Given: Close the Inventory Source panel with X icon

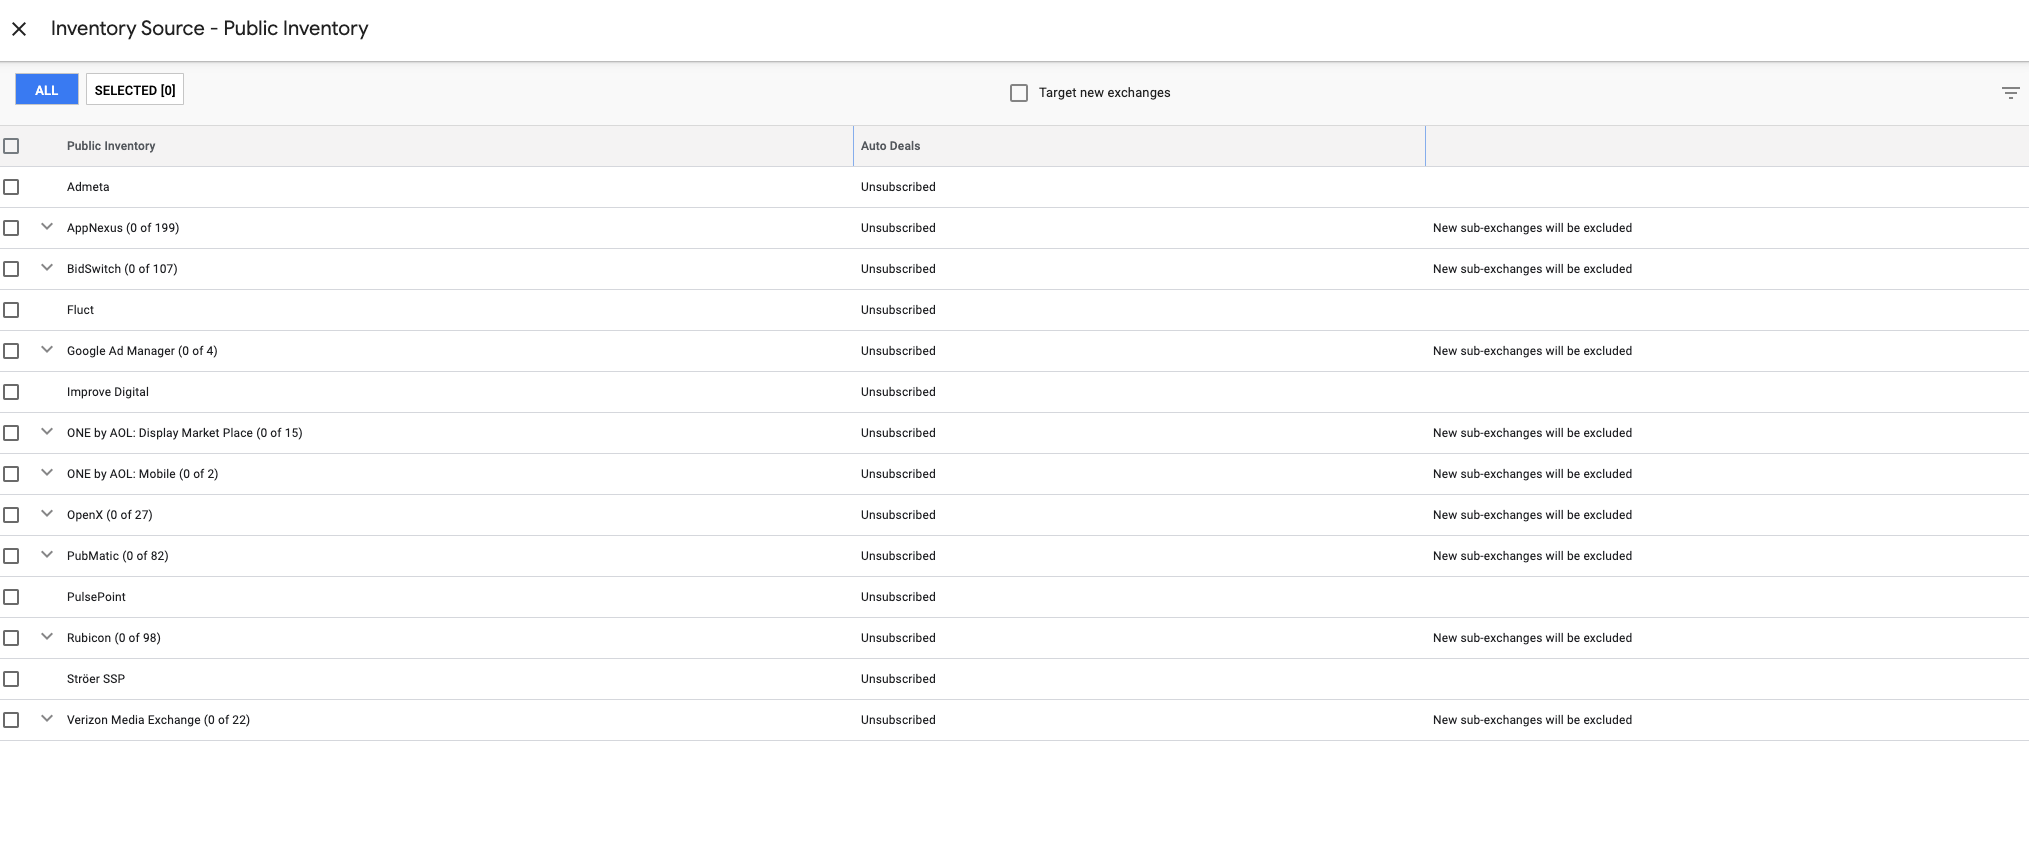Looking at the screenshot, I should (x=19, y=29).
